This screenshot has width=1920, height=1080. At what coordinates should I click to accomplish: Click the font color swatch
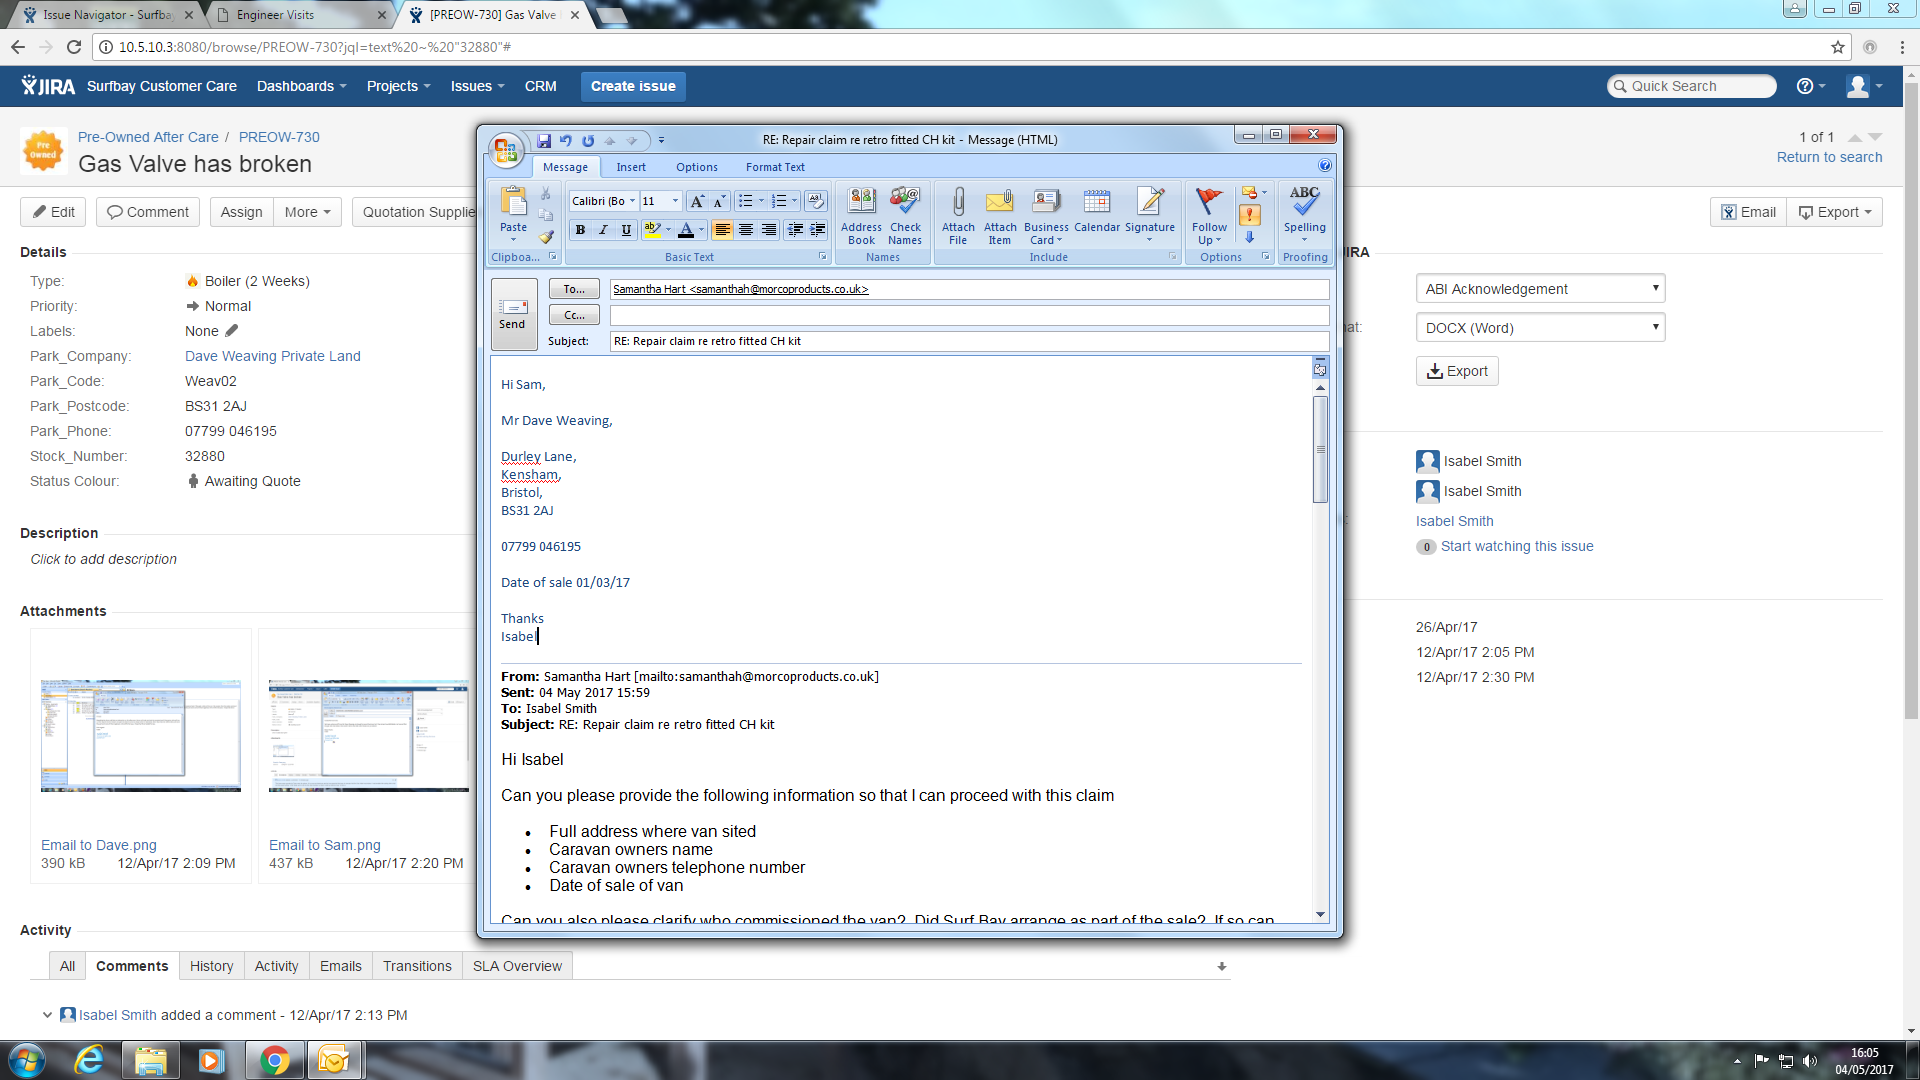coord(685,230)
